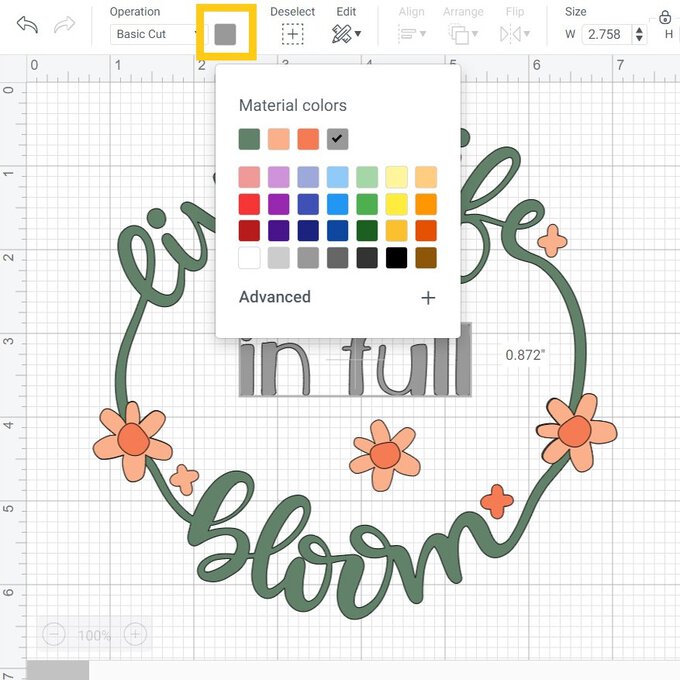
Task: Choose the dark green material color swatch
Action: click(249, 139)
